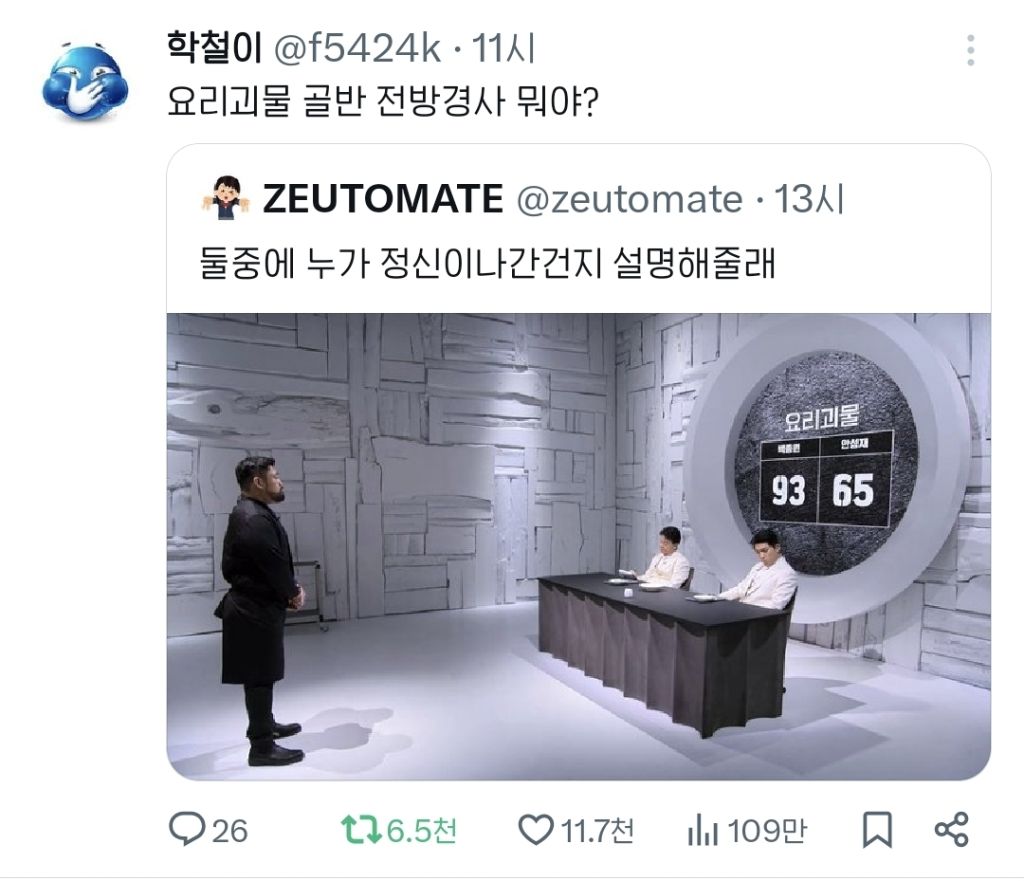Image resolution: width=1024 pixels, height=881 pixels.
Task: Open 학철이's blue emoji profile avatar
Action: click(85, 82)
